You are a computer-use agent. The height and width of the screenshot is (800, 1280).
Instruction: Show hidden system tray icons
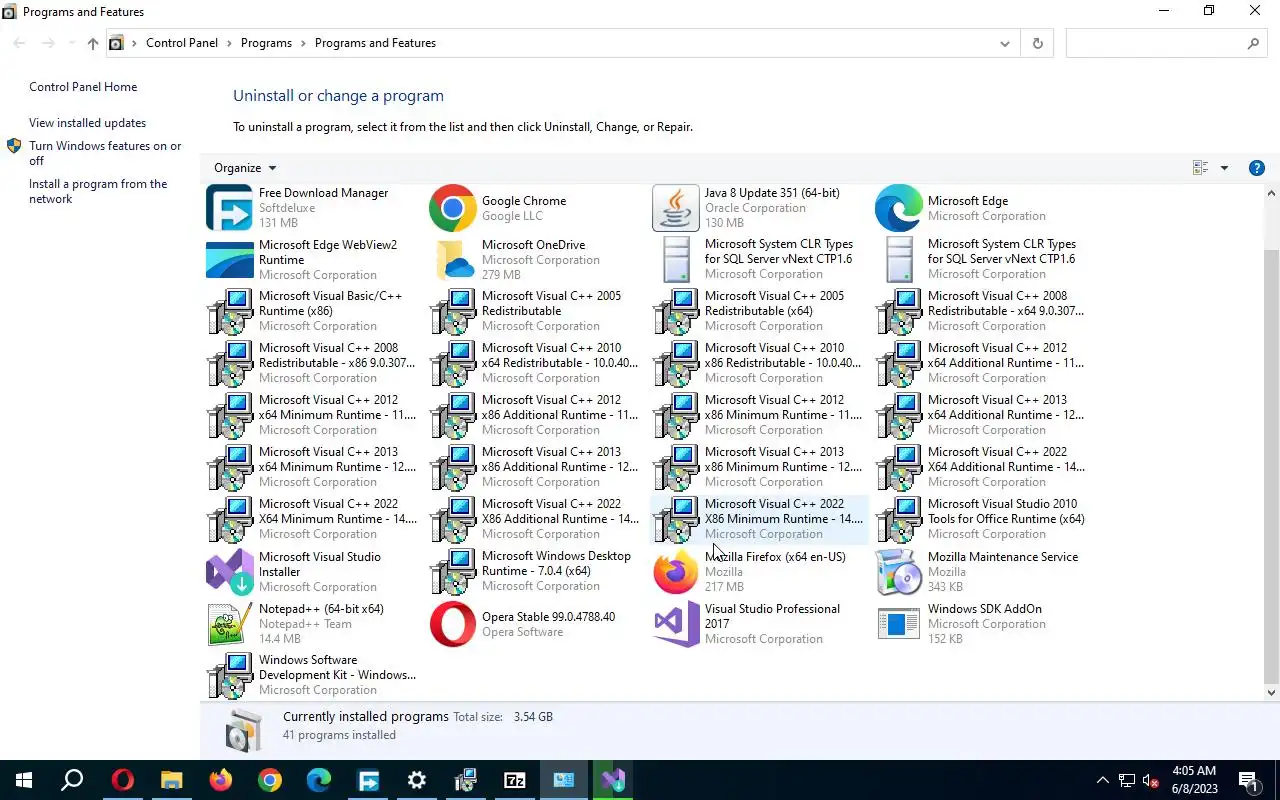point(1103,780)
